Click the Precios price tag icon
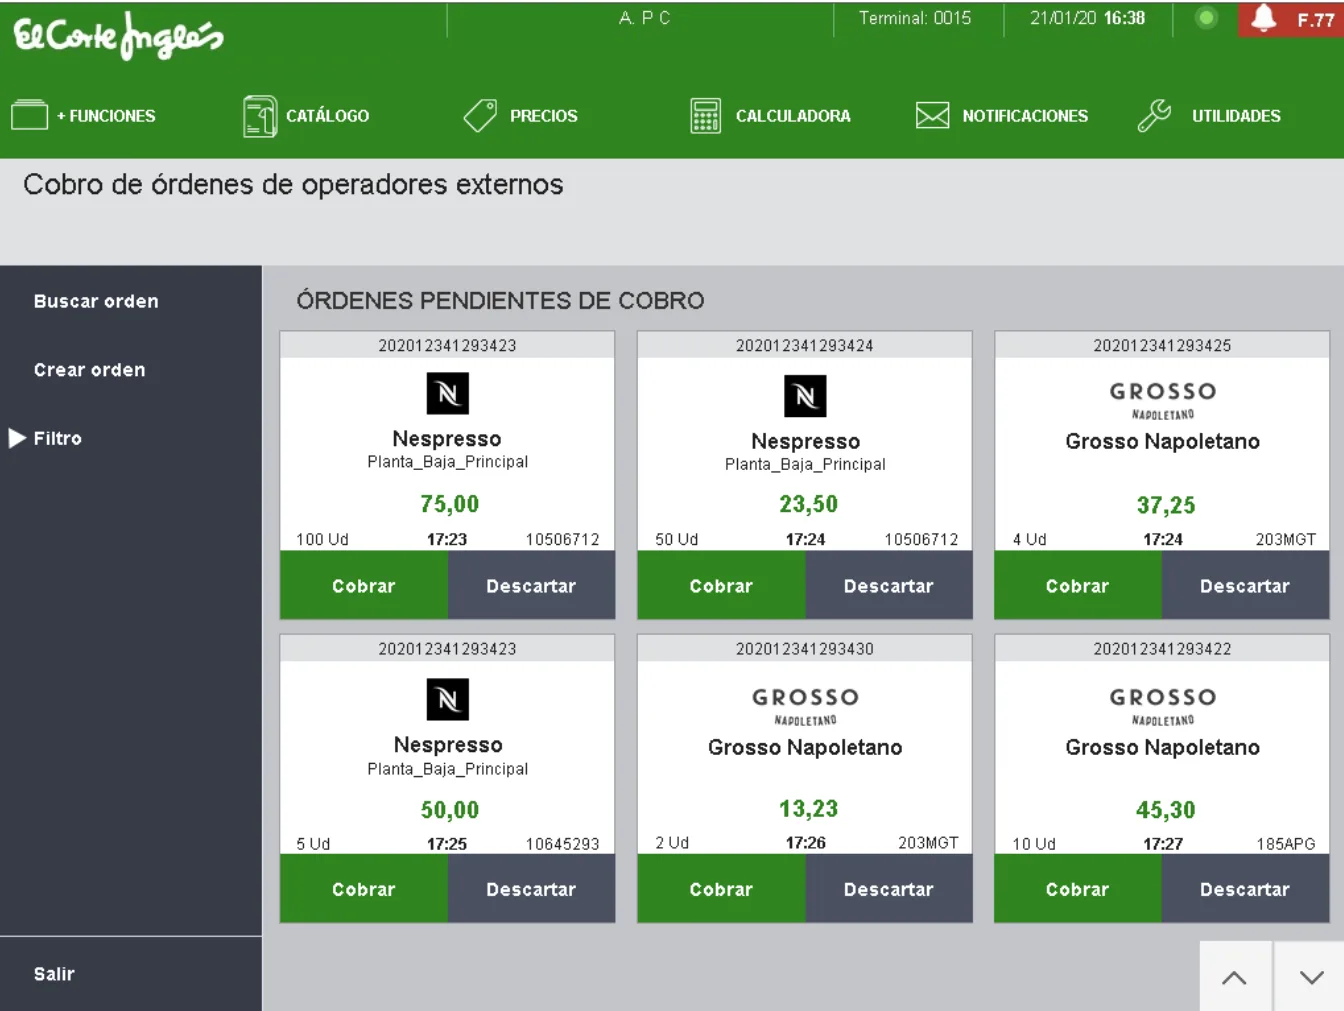This screenshot has width=1344, height=1011. pos(480,116)
